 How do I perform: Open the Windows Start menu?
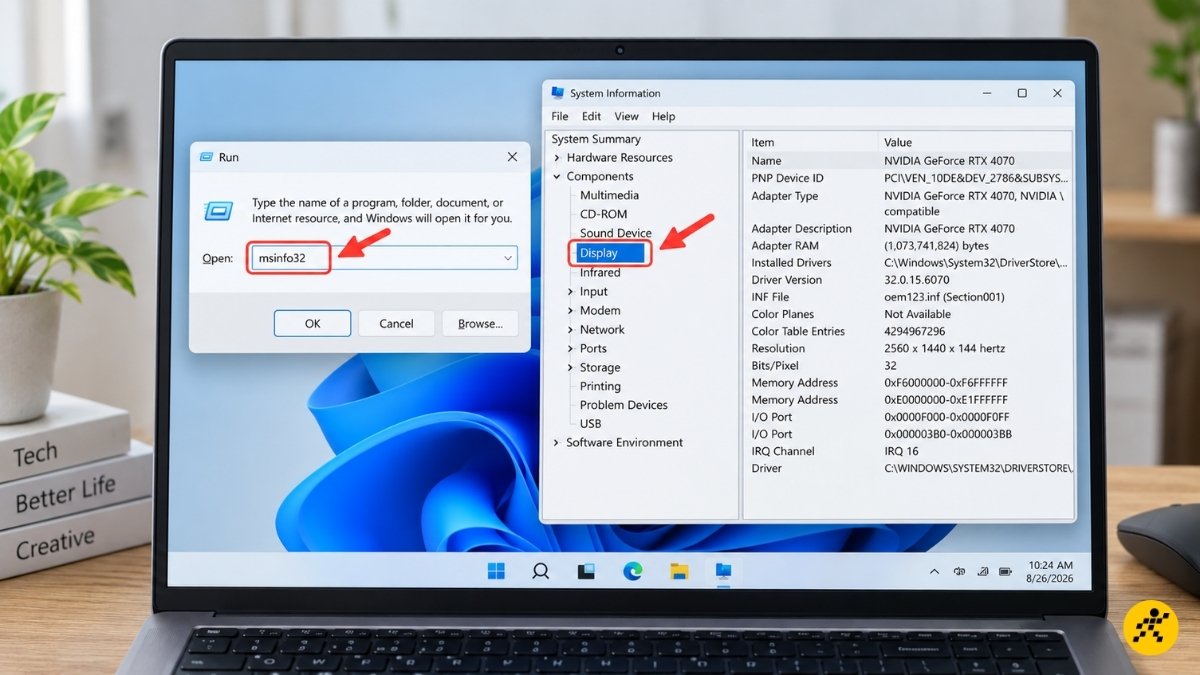496,571
